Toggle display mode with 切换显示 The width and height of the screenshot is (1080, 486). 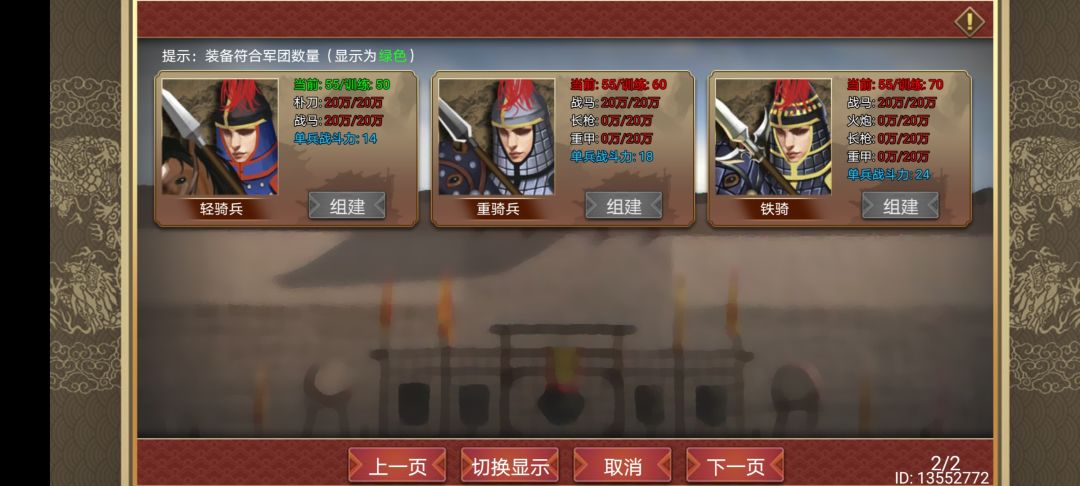pyautogui.click(x=510, y=465)
